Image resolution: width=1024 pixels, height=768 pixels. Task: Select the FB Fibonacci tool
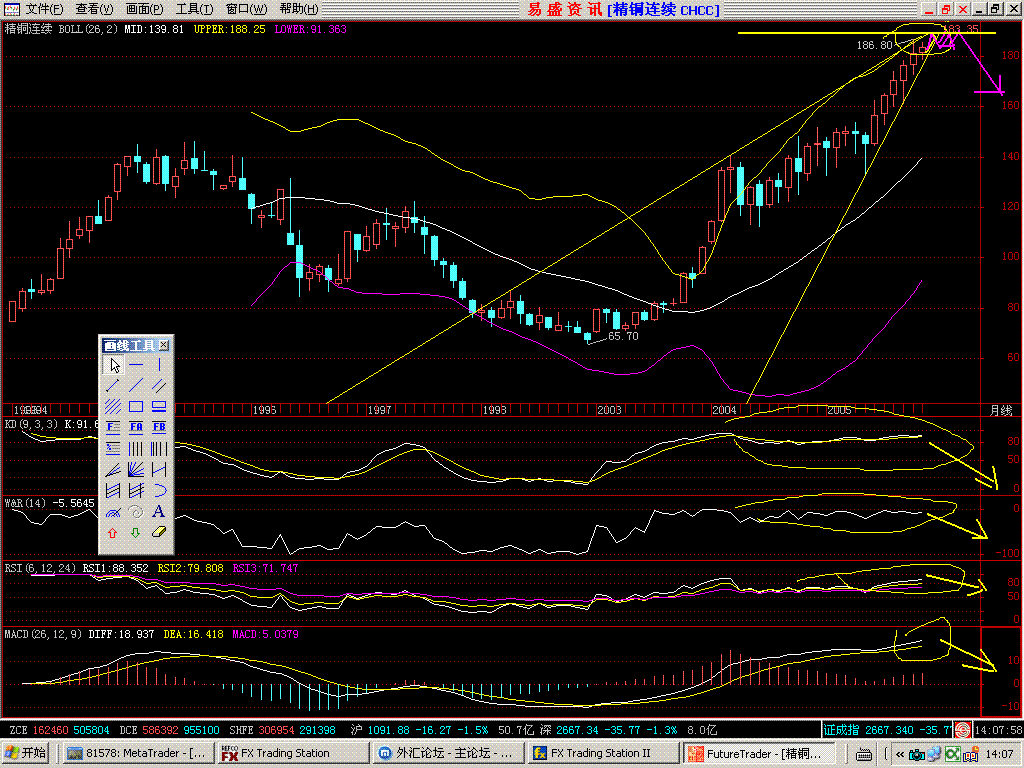(x=159, y=427)
